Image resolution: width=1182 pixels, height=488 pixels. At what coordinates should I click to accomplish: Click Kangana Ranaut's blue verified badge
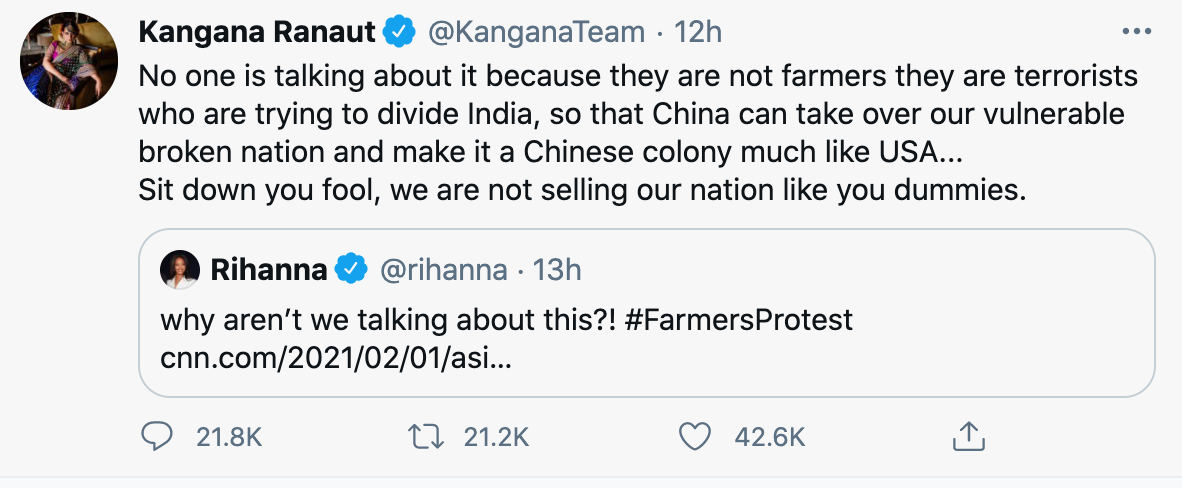pyautogui.click(x=400, y=32)
